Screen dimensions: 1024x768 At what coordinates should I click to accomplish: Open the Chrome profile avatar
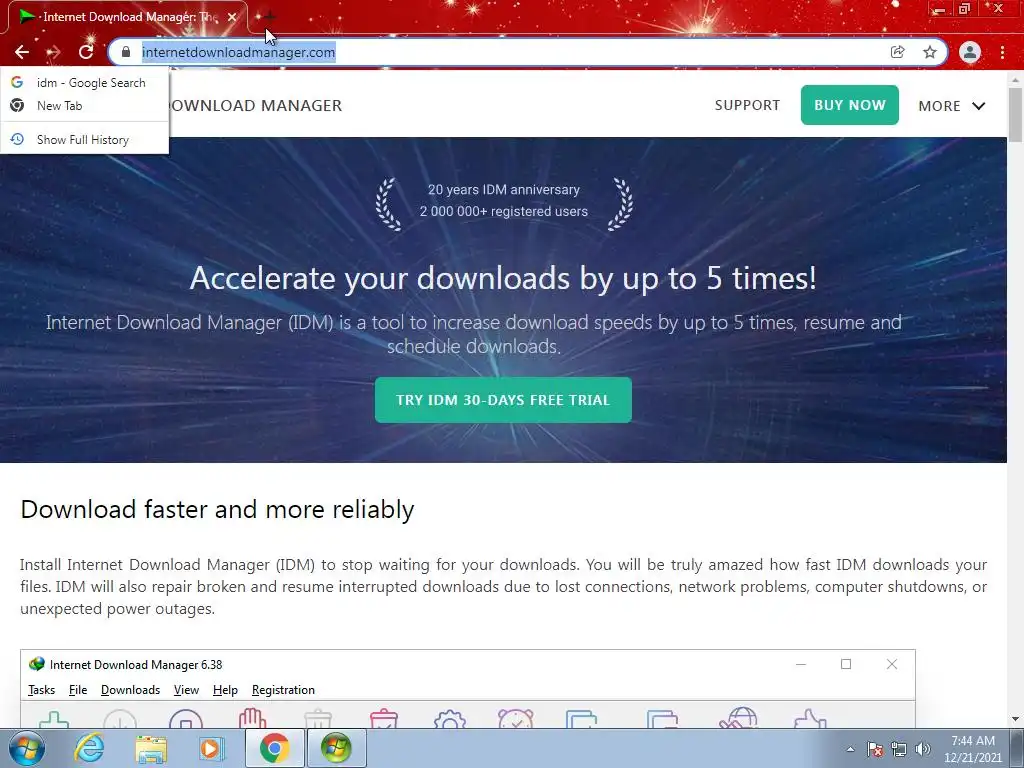(x=970, y=52)
